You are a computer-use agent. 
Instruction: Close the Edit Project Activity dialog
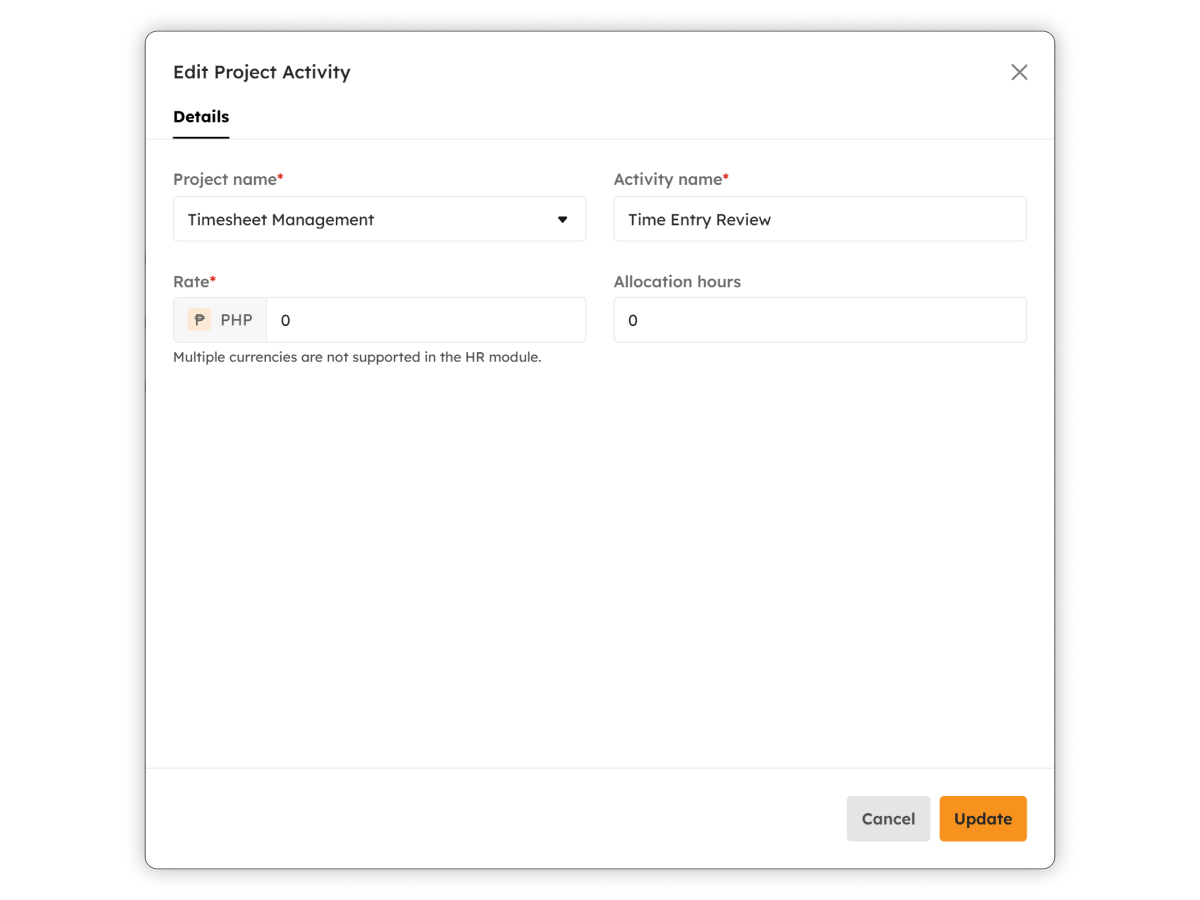(1019, 72)
